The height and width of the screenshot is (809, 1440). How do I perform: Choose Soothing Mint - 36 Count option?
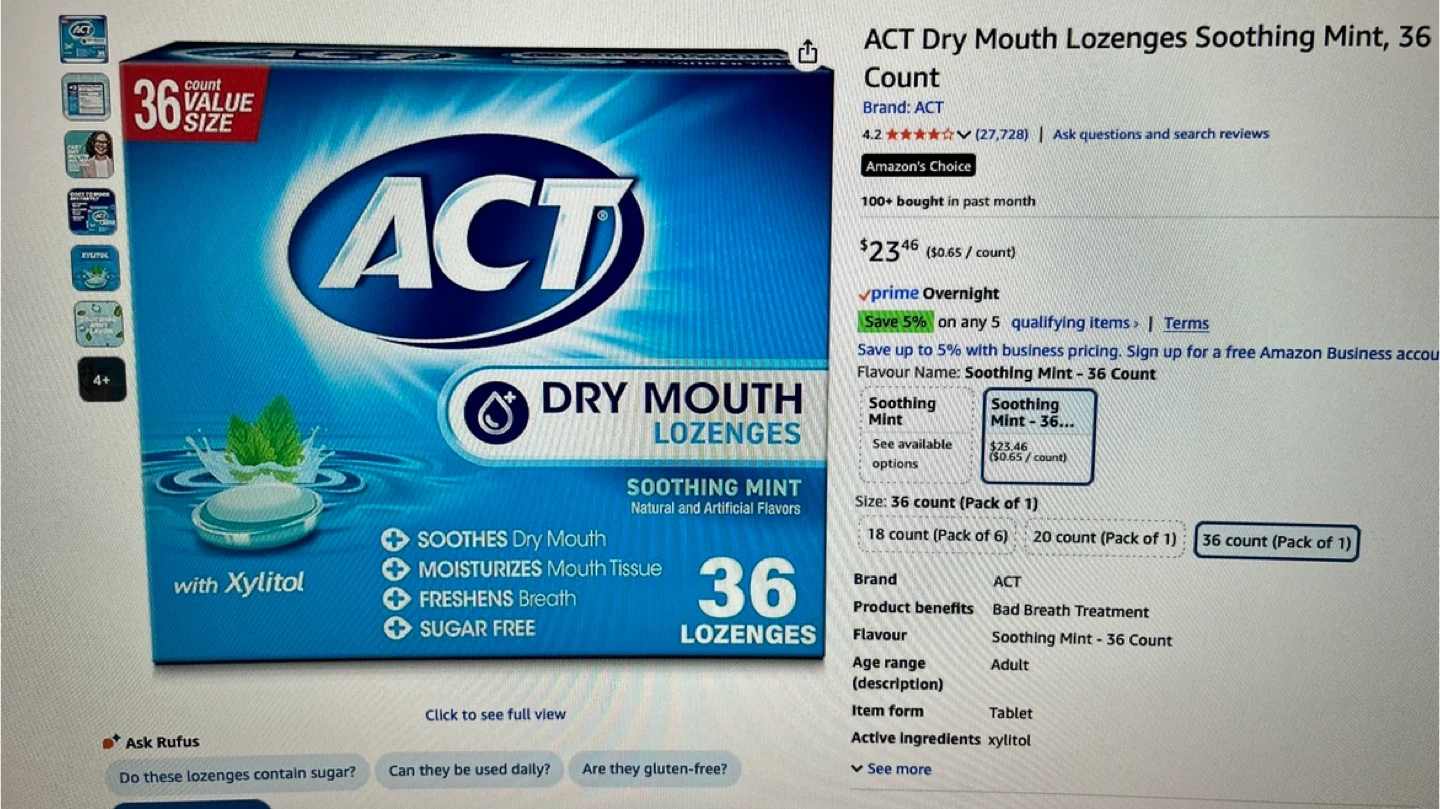(1039, 436)
